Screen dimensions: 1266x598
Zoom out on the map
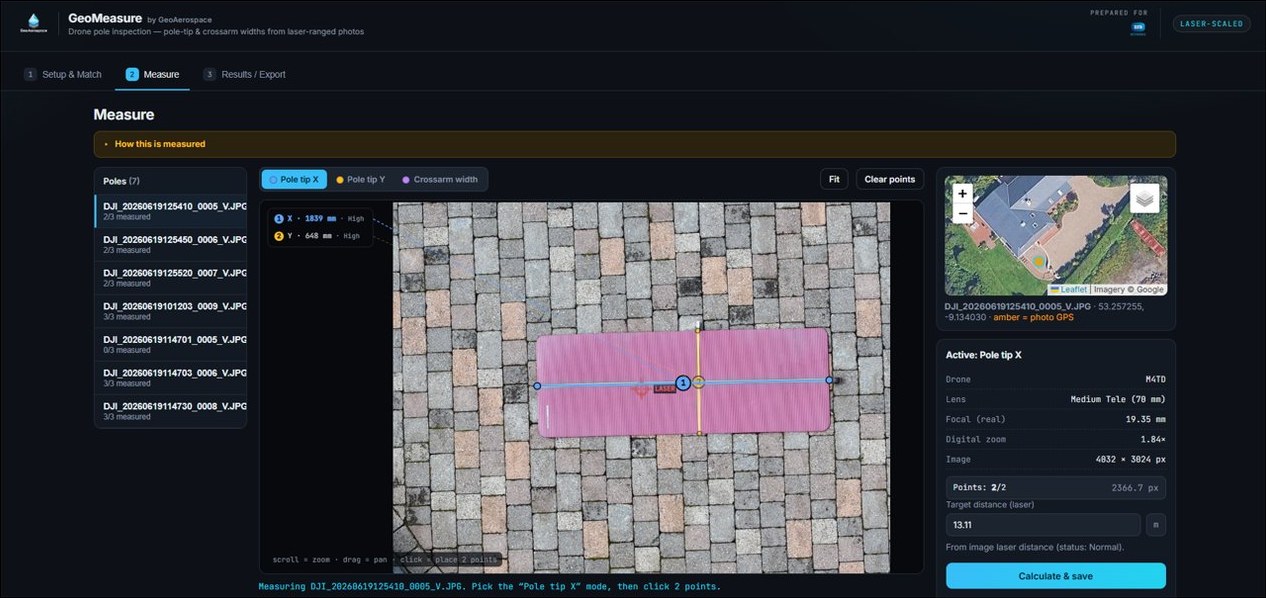click(962, 214)
